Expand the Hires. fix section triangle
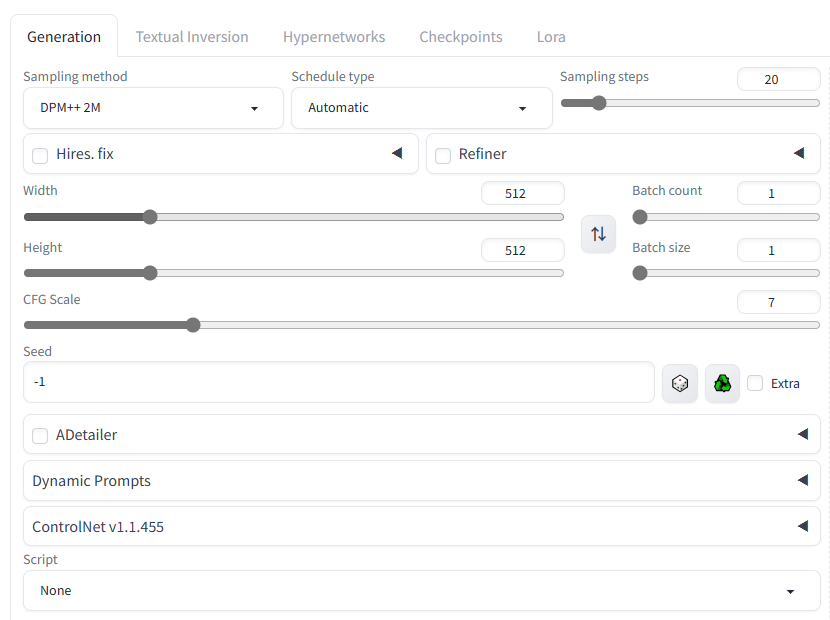 397,154
